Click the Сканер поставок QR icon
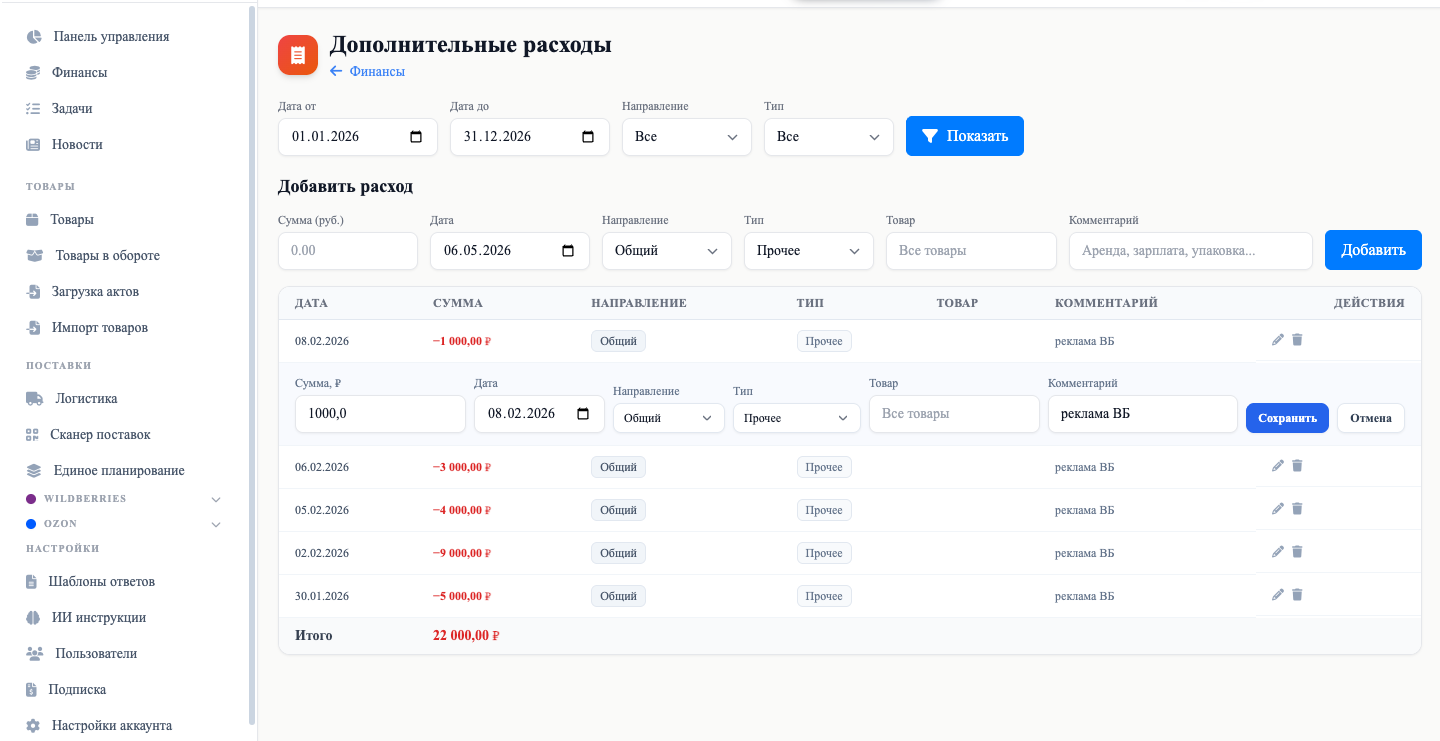Image resolution: width=1440 pixels, height=741 pixels. (32, 435)
